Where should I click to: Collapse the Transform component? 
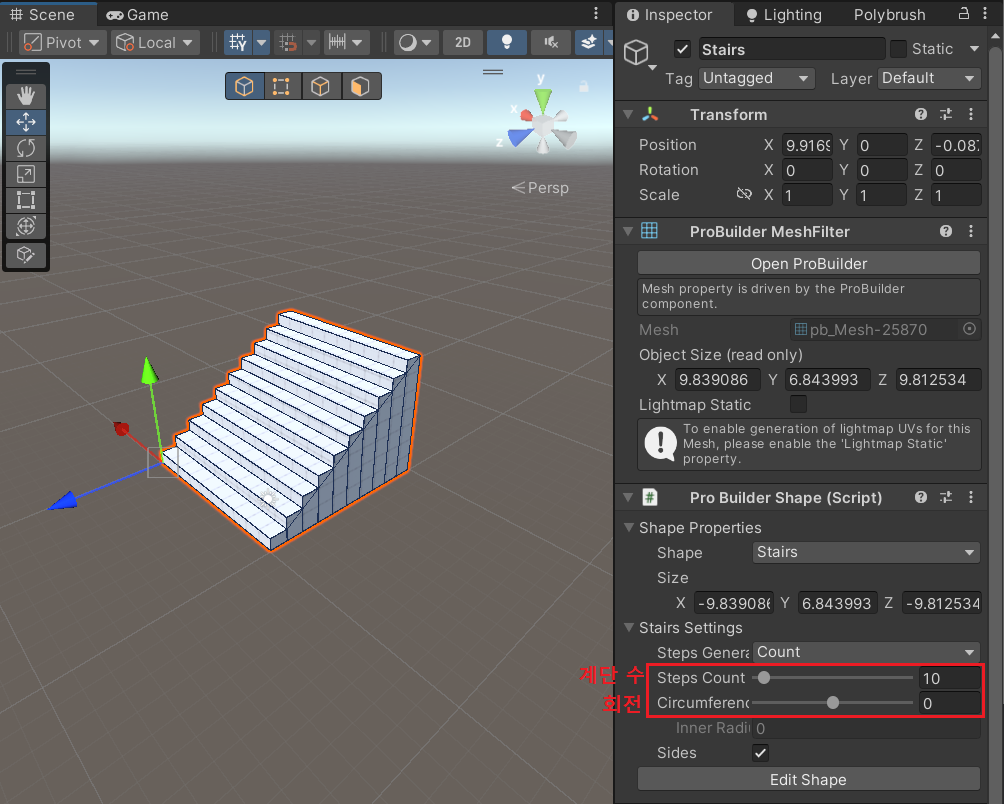(x=629, y=114)
